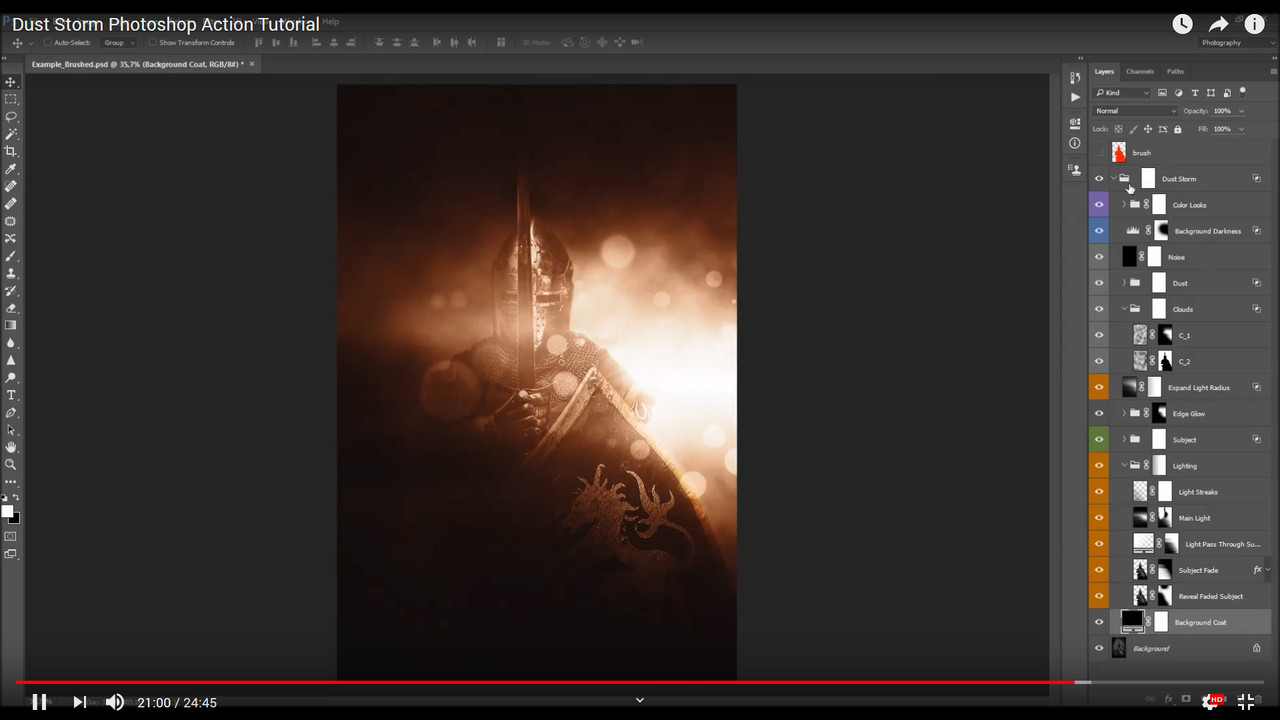Open YouTube Watch Later clock icon
The width and height of the screenshot is (1280, 720).
1182,24
